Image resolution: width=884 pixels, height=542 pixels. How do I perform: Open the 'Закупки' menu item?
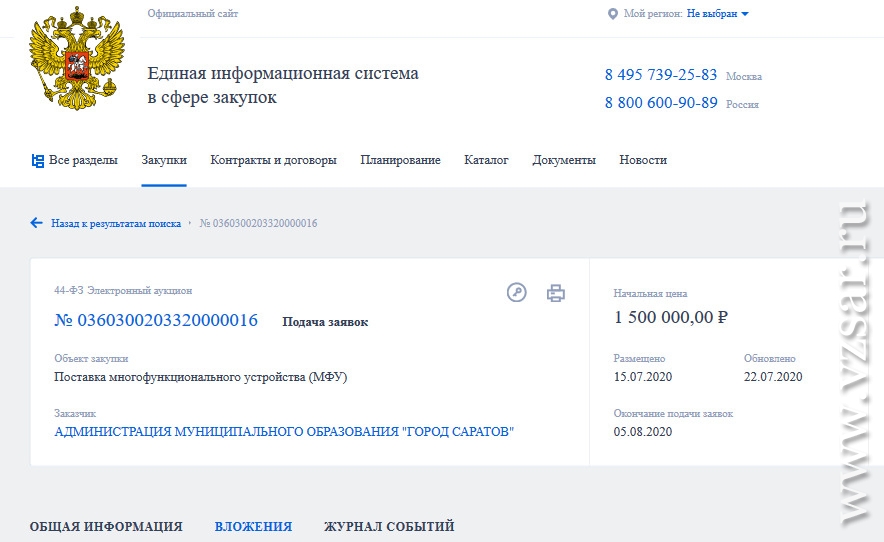(164, 160)
